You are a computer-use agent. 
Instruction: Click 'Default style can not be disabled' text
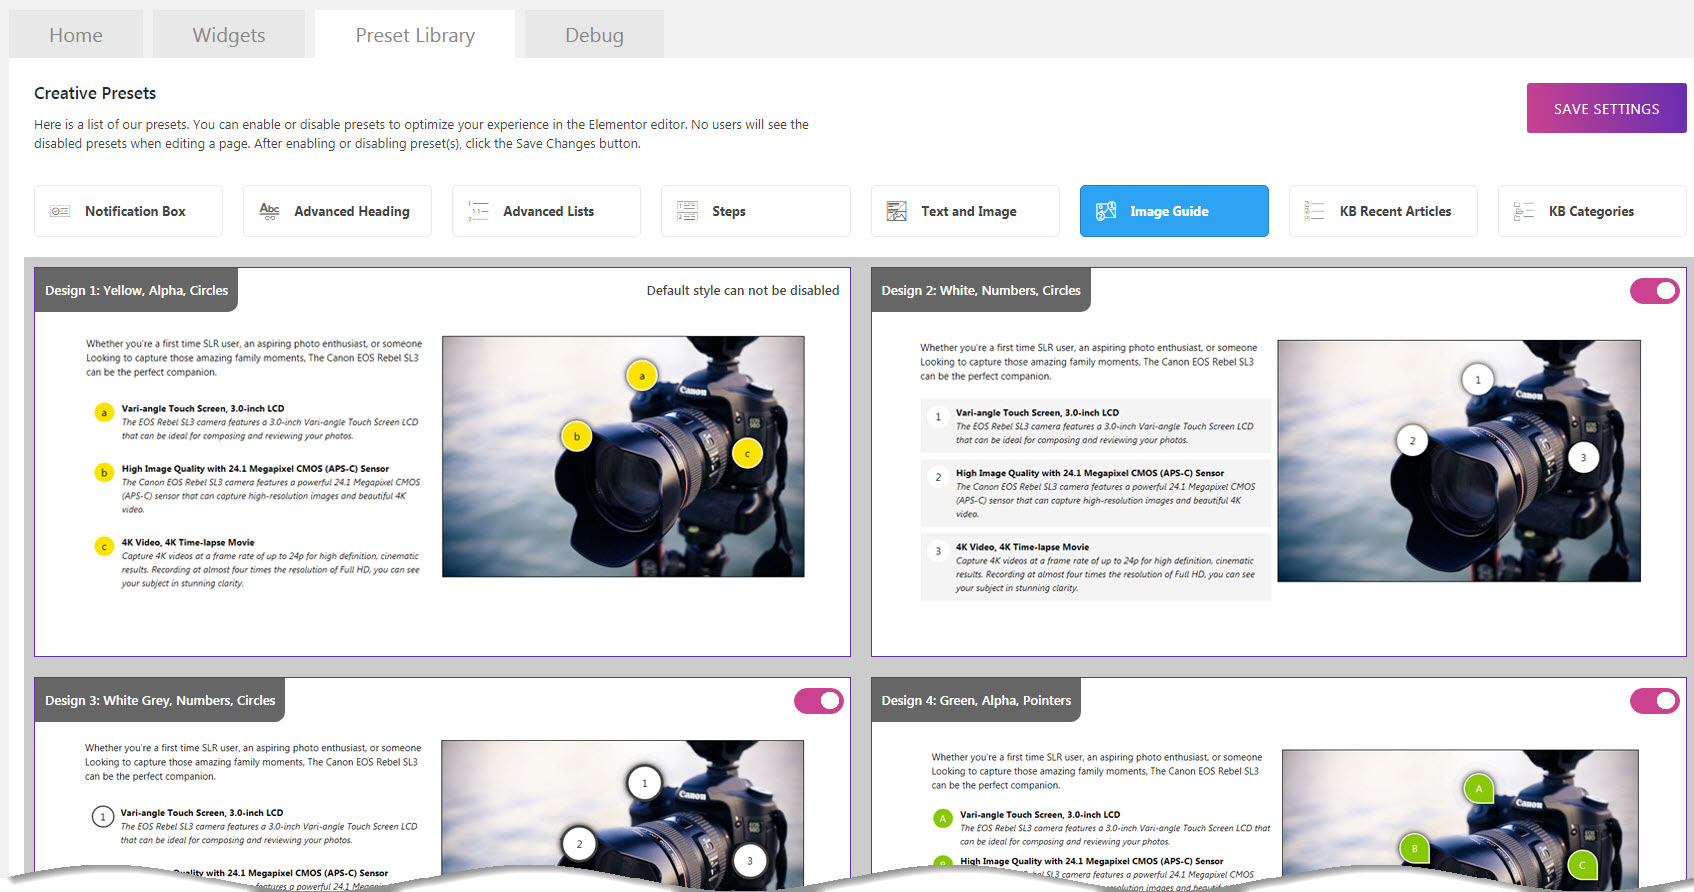743,290
